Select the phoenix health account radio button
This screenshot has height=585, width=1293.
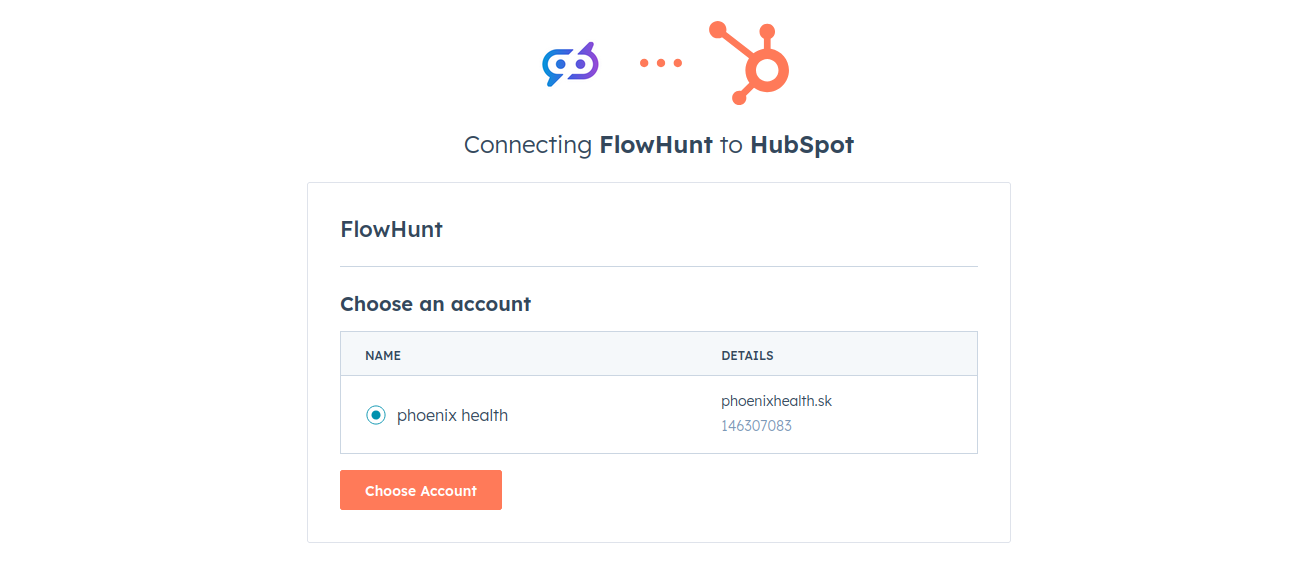[376, 414]
